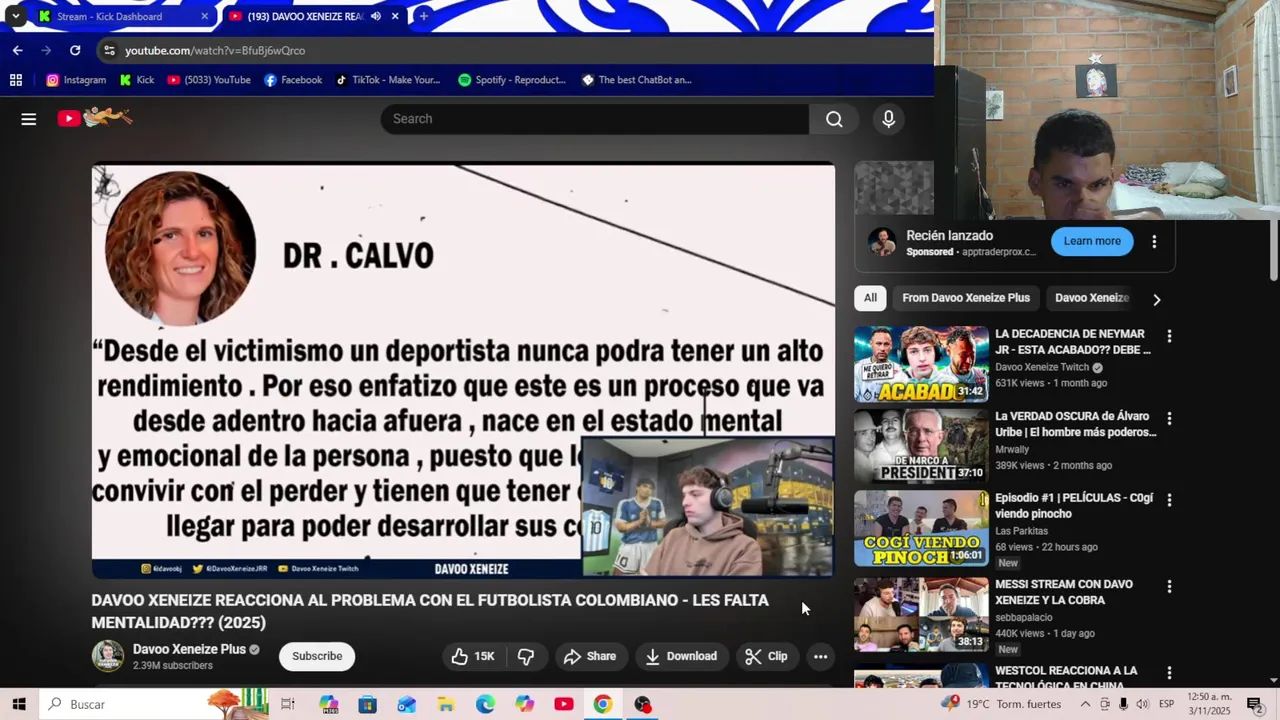Select From Davoo Xeneize Plus chip
Image resolution: width=1280 pixels, height=720 pixels.
point(966,298)
